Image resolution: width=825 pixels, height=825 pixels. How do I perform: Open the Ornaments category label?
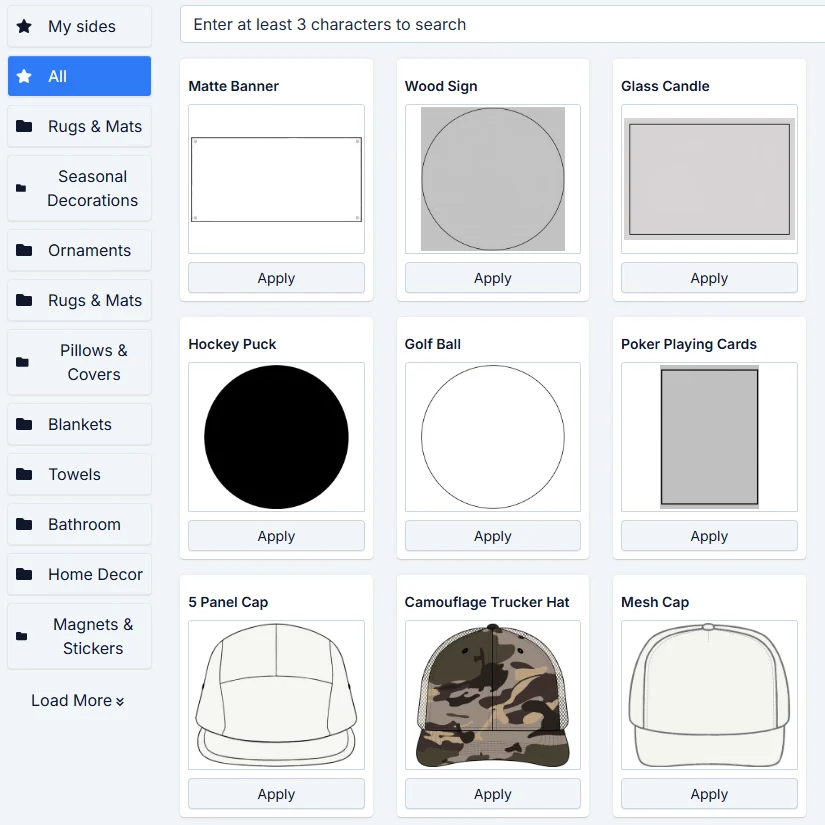pos(89,250)
